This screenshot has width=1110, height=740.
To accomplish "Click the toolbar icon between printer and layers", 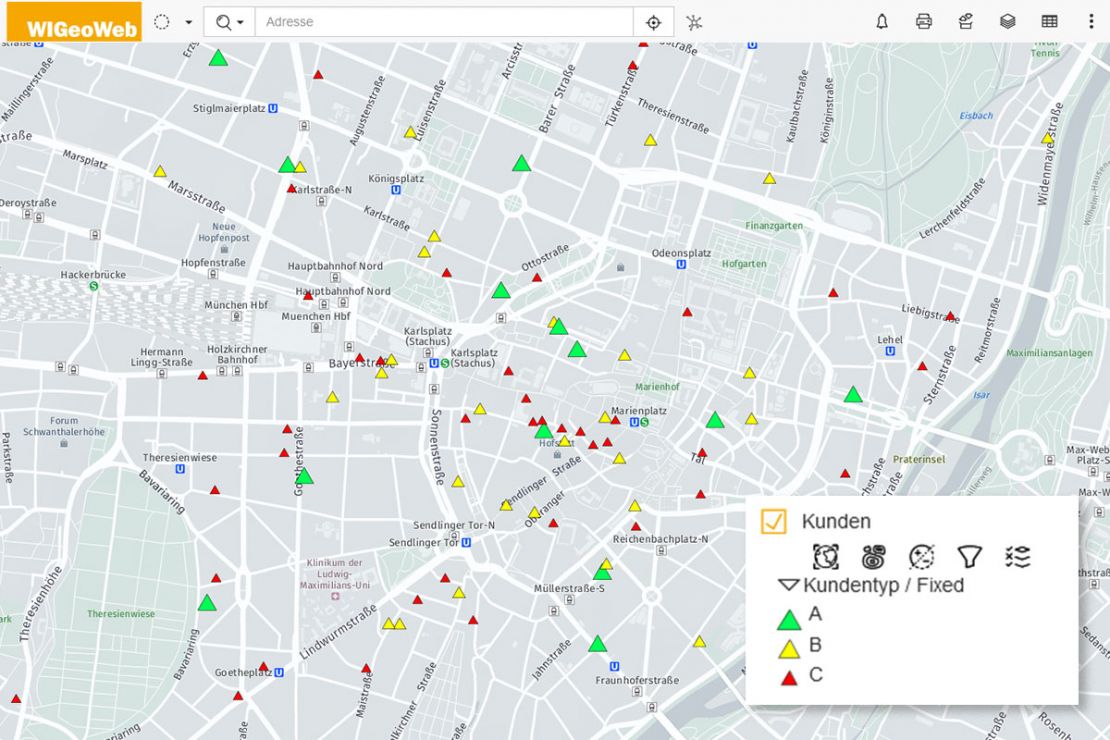I will [966, 22].
